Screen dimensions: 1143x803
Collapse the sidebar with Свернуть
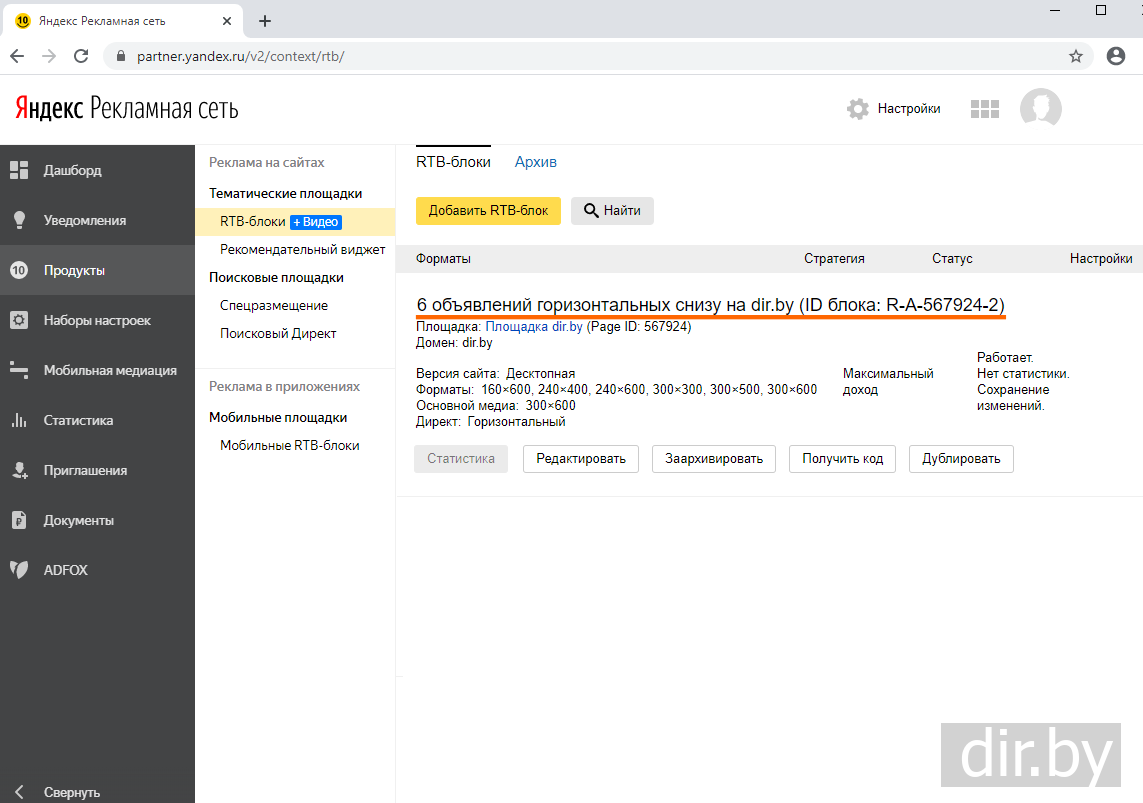60,792
